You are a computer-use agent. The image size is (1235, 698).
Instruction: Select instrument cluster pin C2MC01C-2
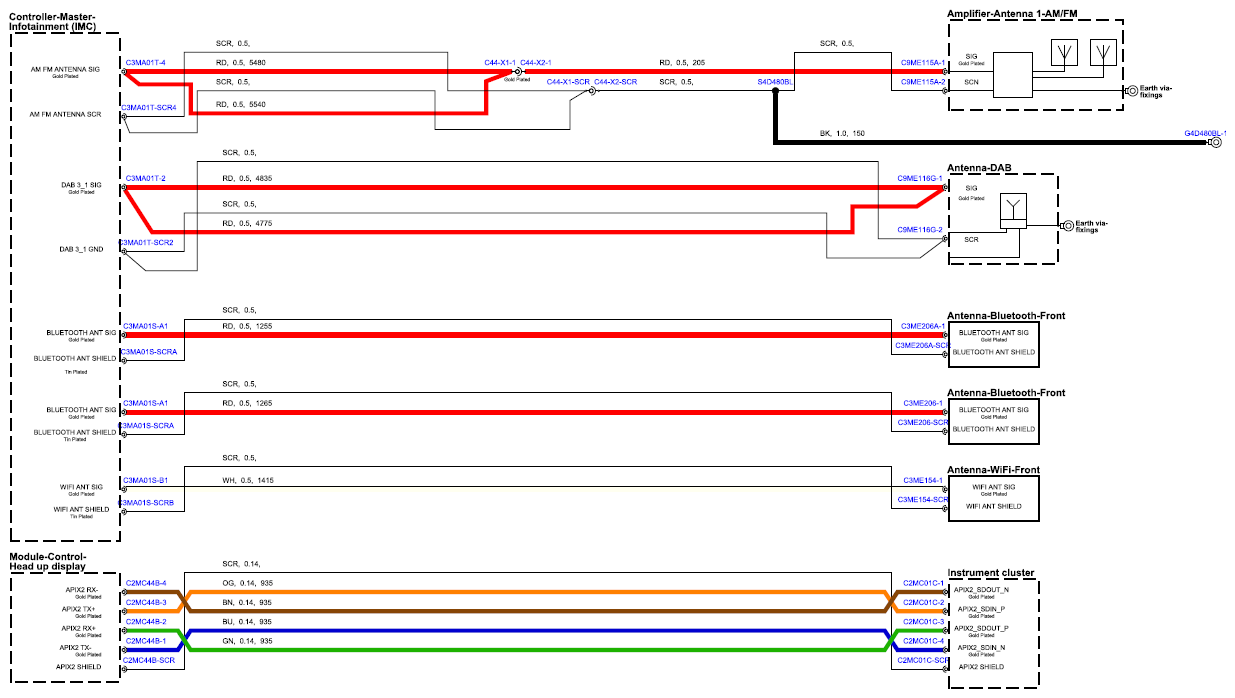click(924, 603)
